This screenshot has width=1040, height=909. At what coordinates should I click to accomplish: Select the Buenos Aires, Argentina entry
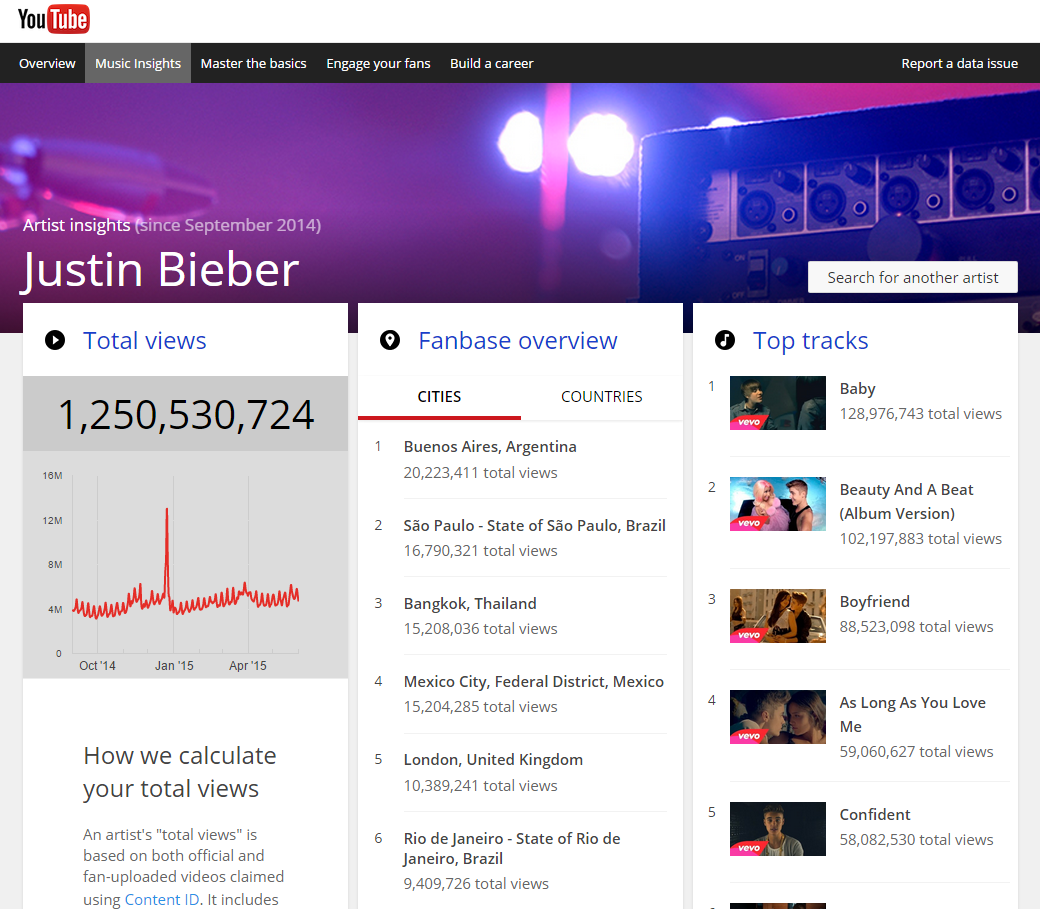[x=490, y=447]
